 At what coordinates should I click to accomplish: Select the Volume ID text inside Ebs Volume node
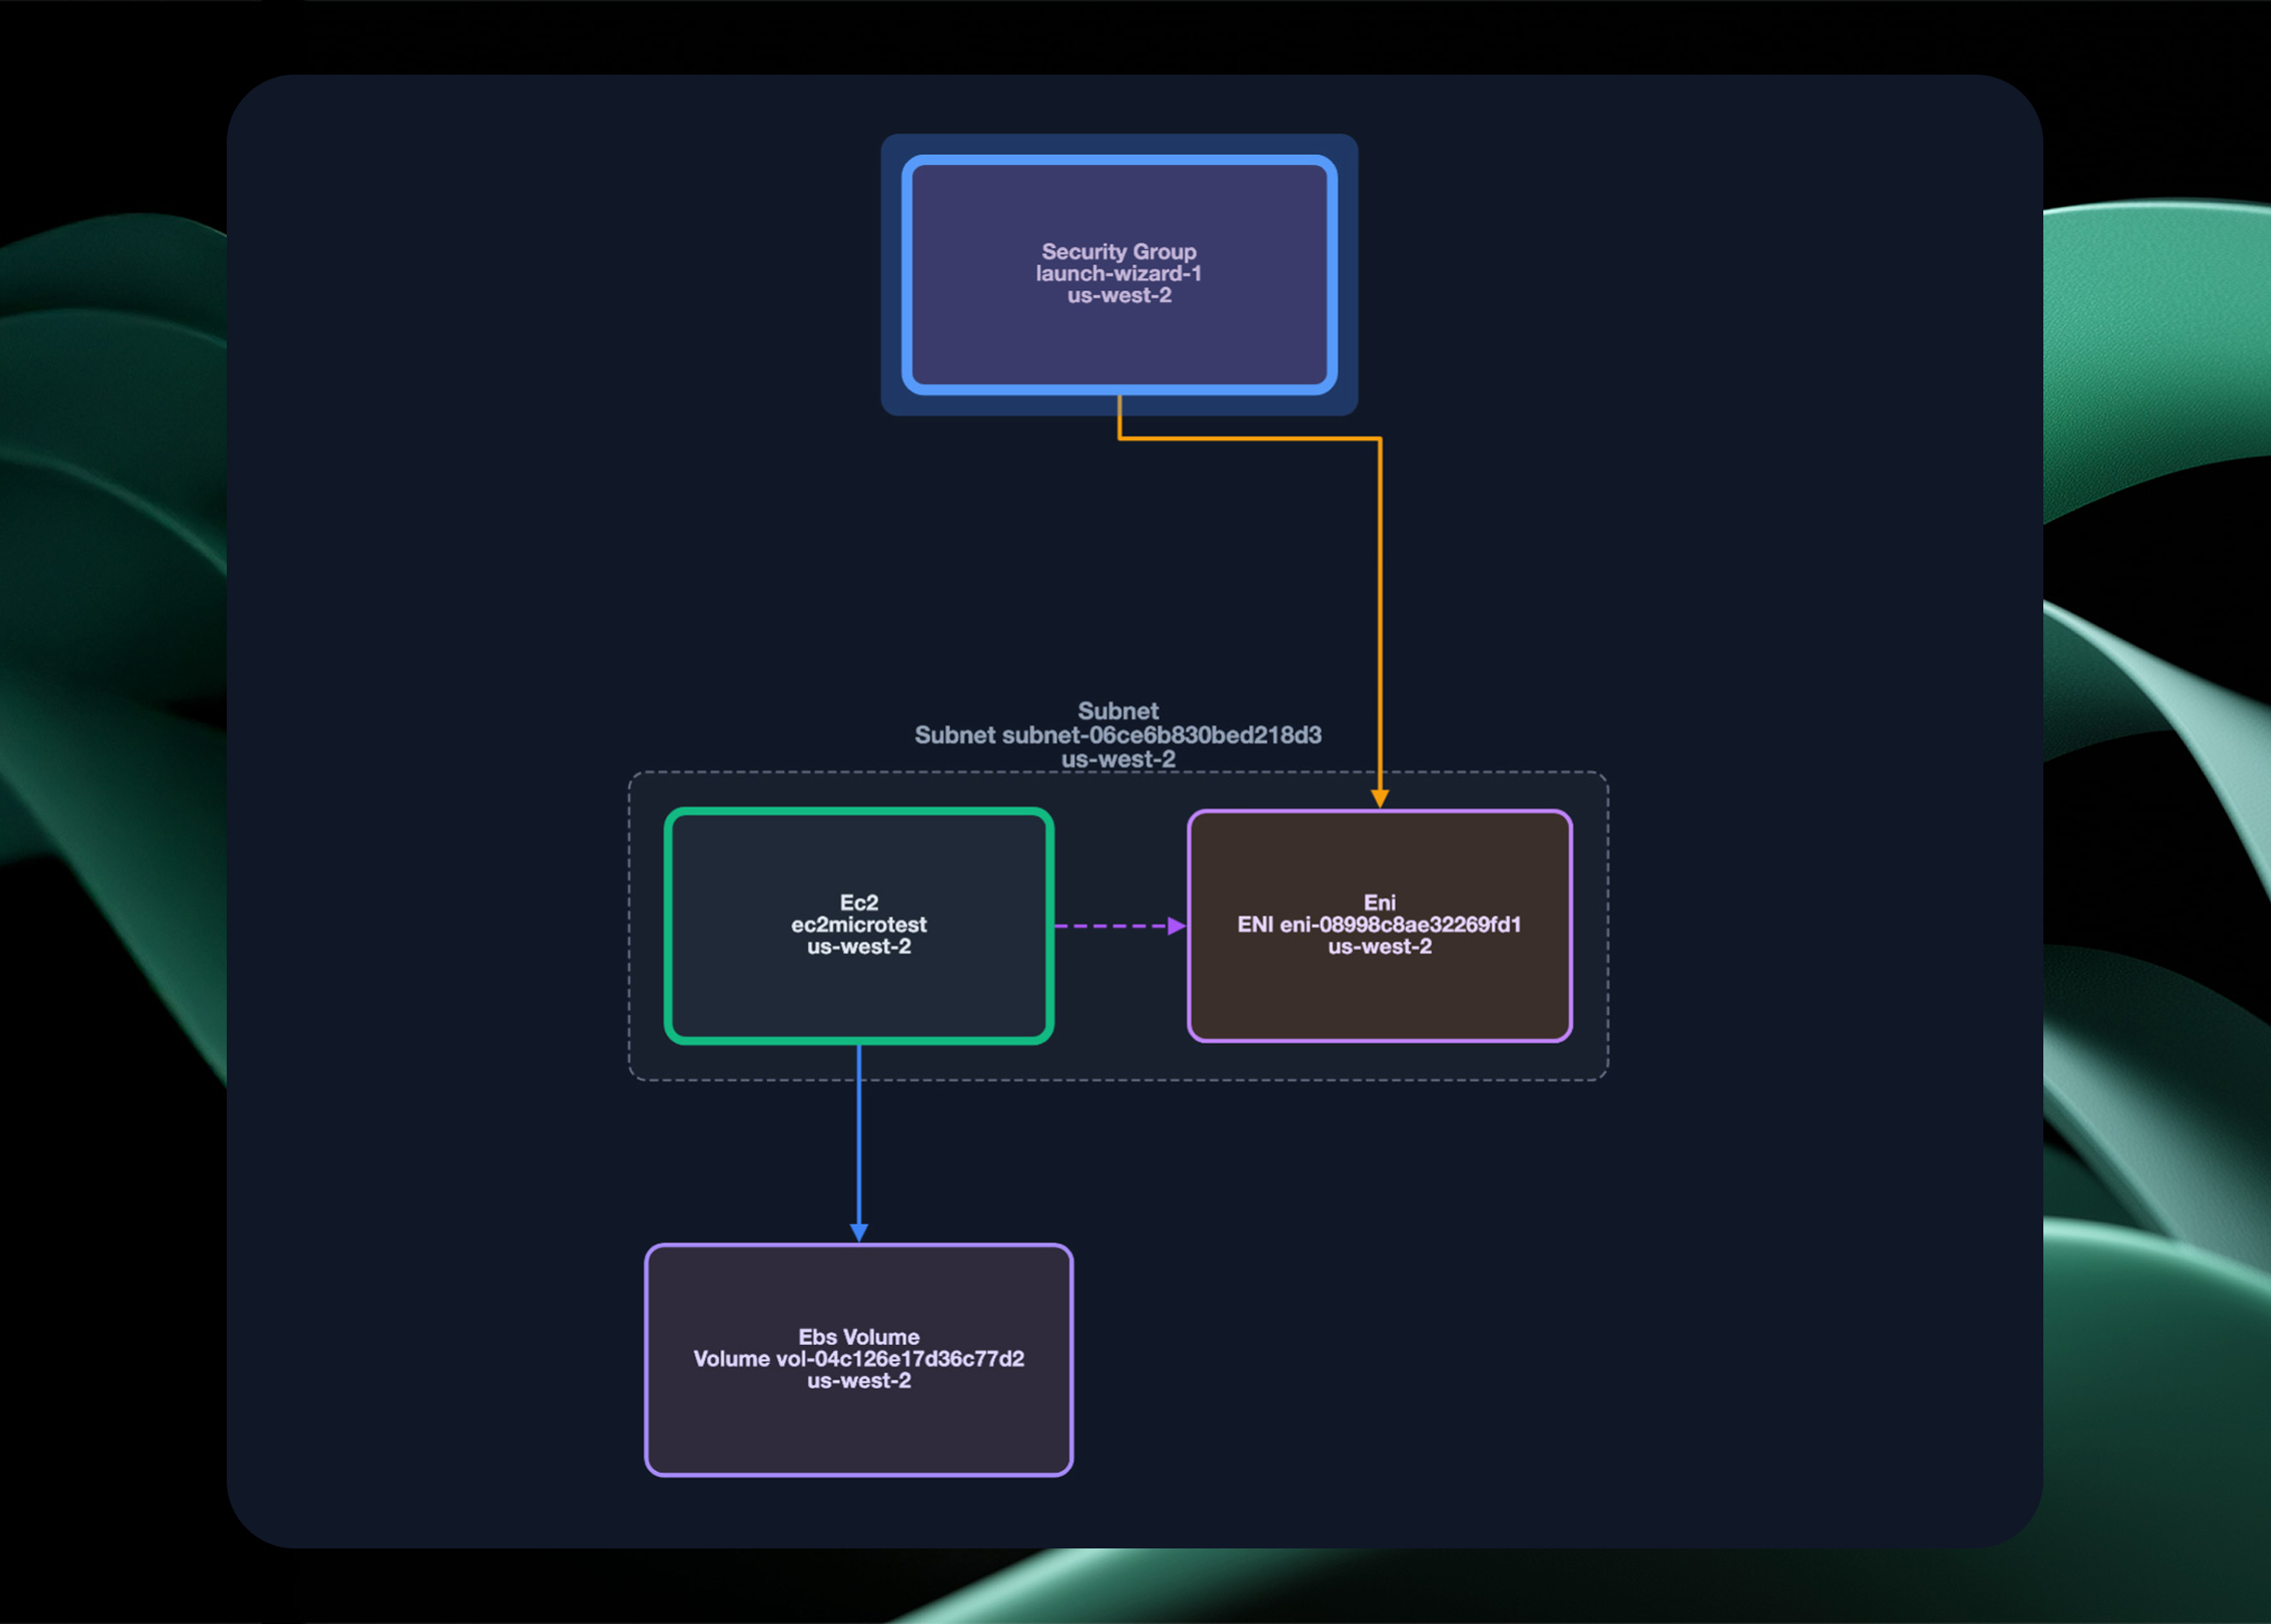click(859, 1358)
